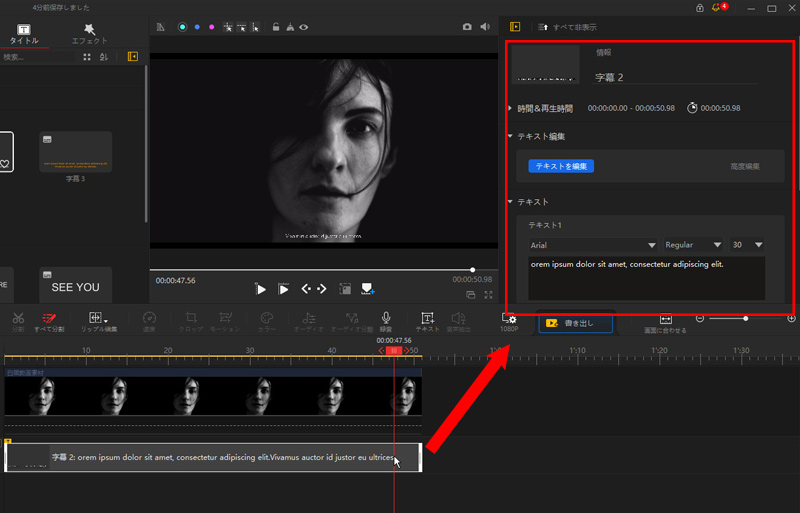Click the 画面に合わせる fit-to-screen icon

665,321
